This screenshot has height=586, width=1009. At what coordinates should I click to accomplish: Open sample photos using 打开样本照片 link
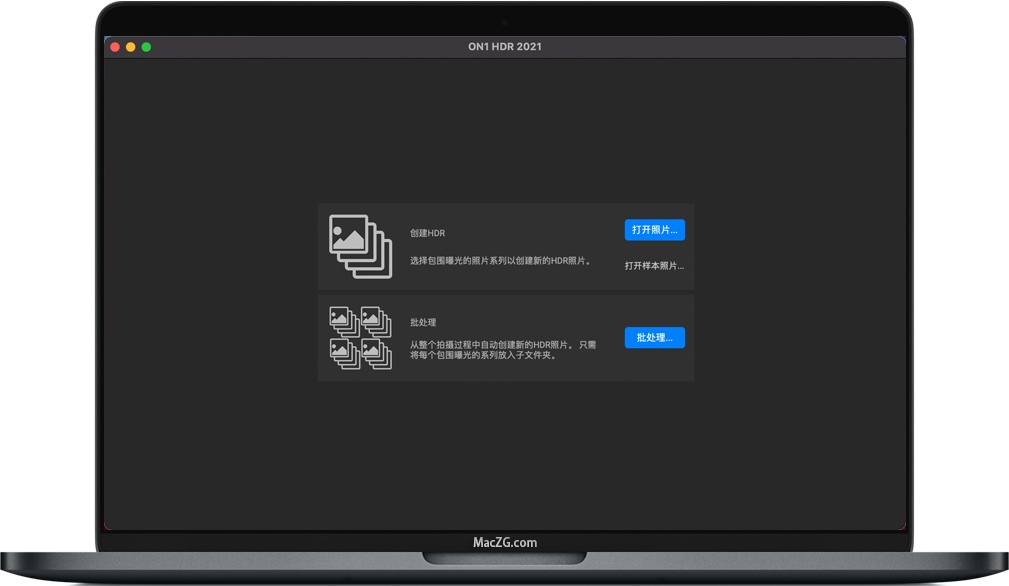point(654,265)
